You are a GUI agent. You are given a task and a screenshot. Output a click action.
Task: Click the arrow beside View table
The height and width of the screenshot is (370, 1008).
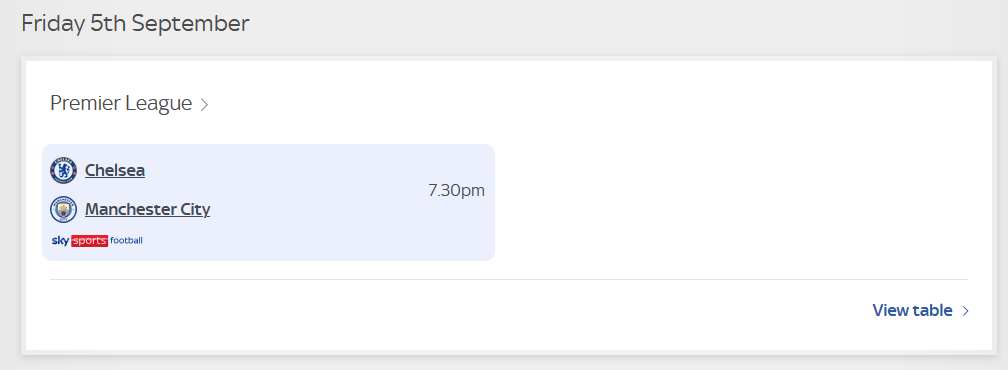[965, 311]
